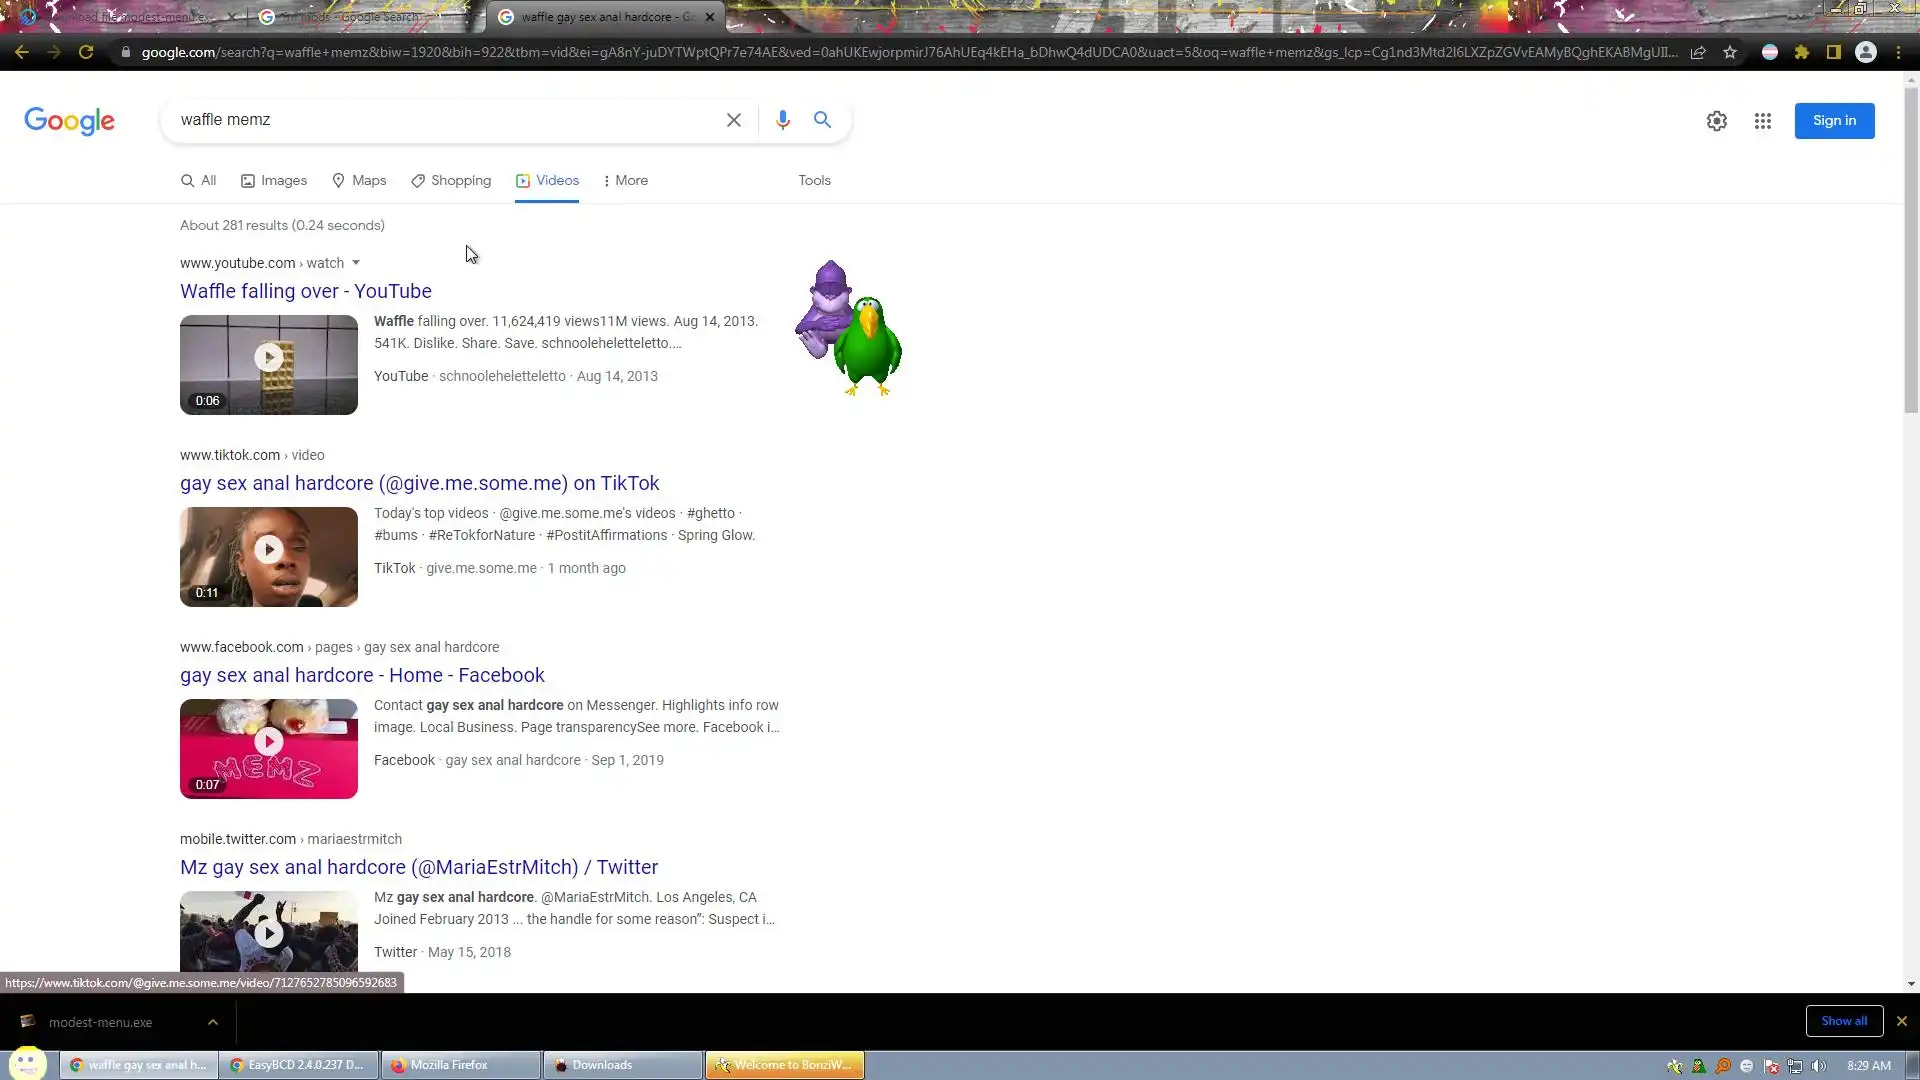Open Google settings gear icon
This screenshot has width=1920, height=1080.
coord(1716,121)
